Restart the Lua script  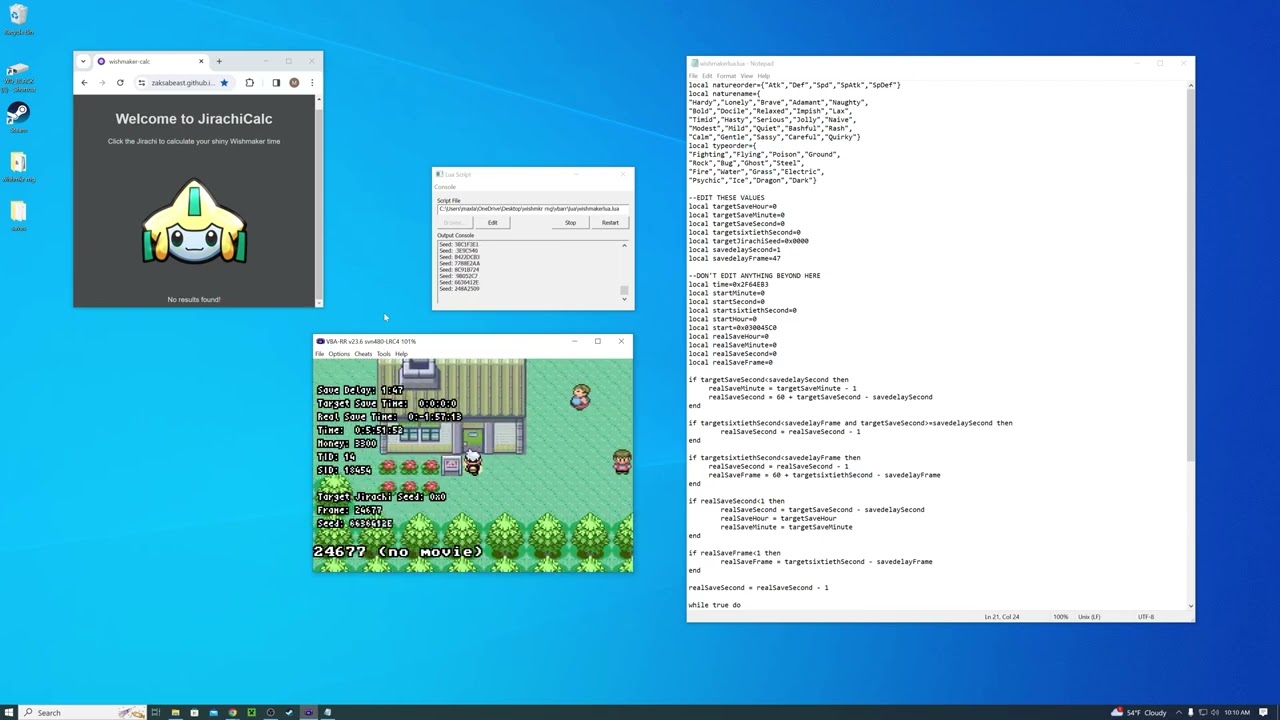610,223
